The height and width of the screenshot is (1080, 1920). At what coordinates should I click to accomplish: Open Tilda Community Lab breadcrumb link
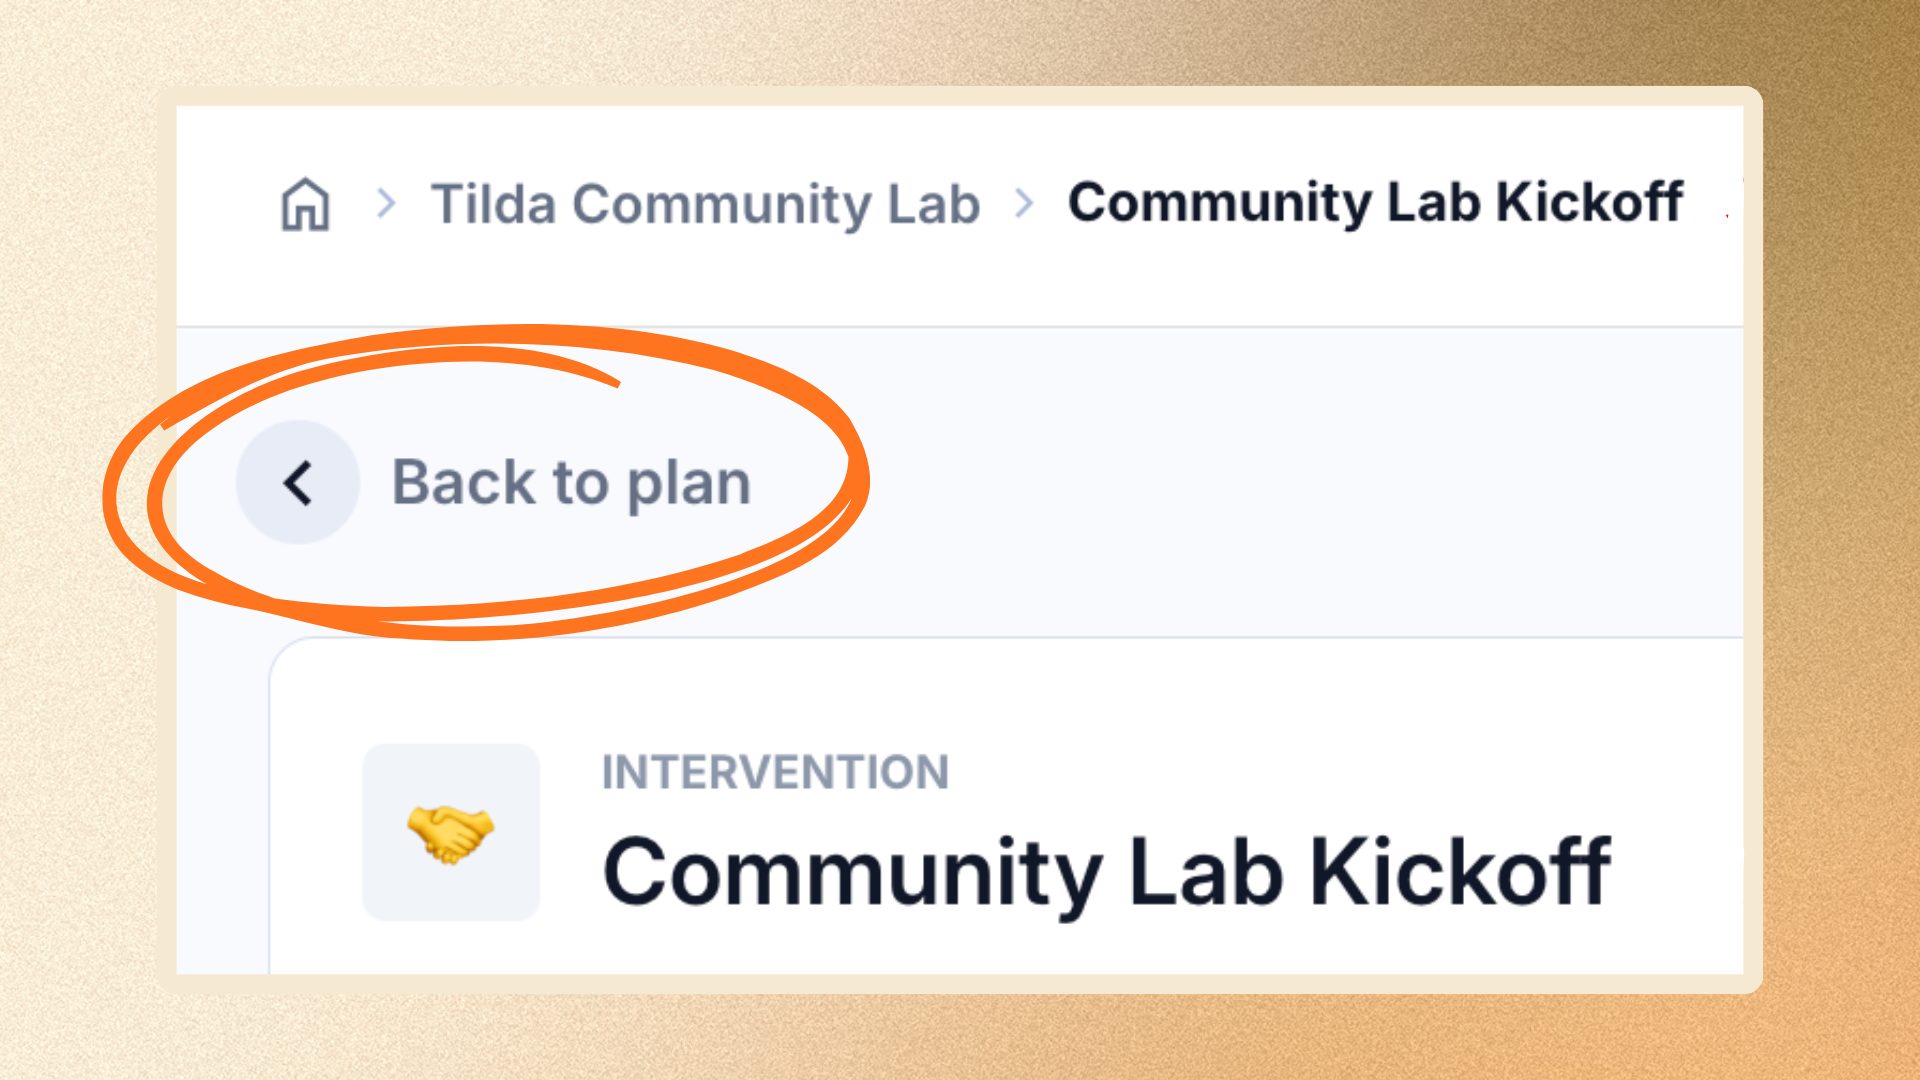705,205
